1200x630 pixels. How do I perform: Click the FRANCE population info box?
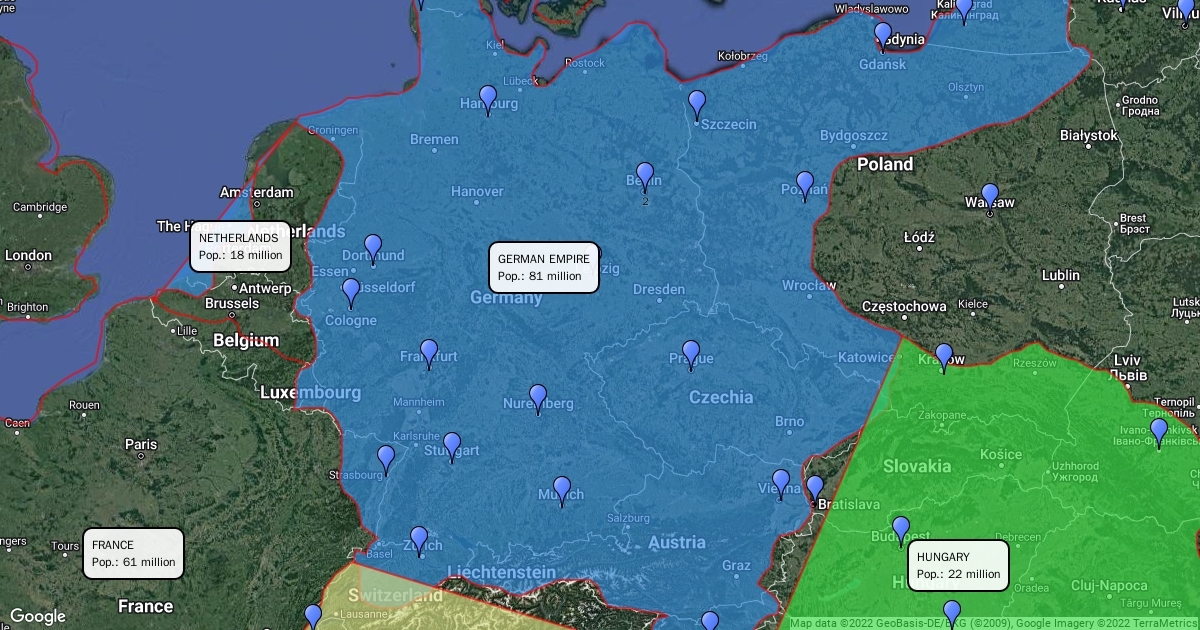point(133,553)
